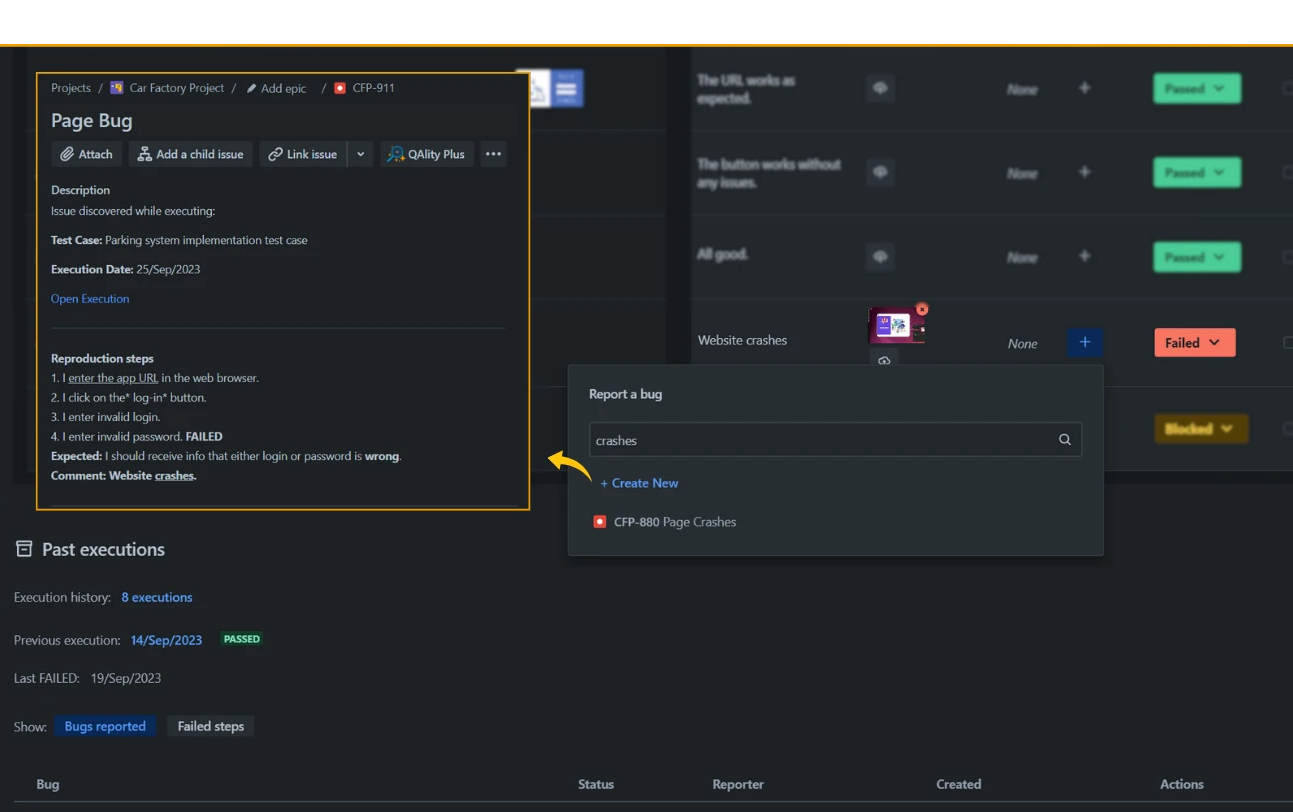Open the Passed status dropdown for URL step
This screenshot has height=812, width=1293.
1196,88
